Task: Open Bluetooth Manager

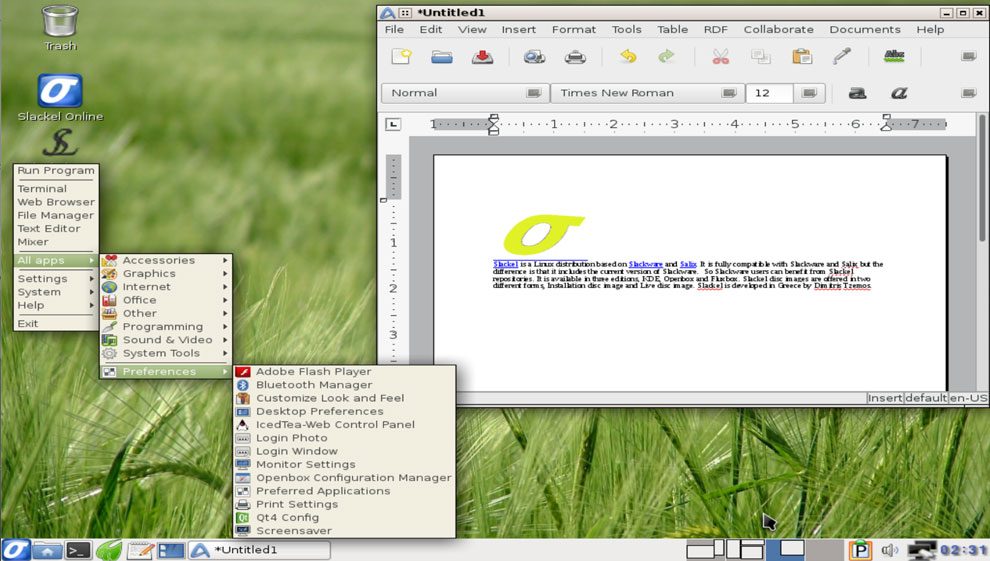Action: pos(345,385)
